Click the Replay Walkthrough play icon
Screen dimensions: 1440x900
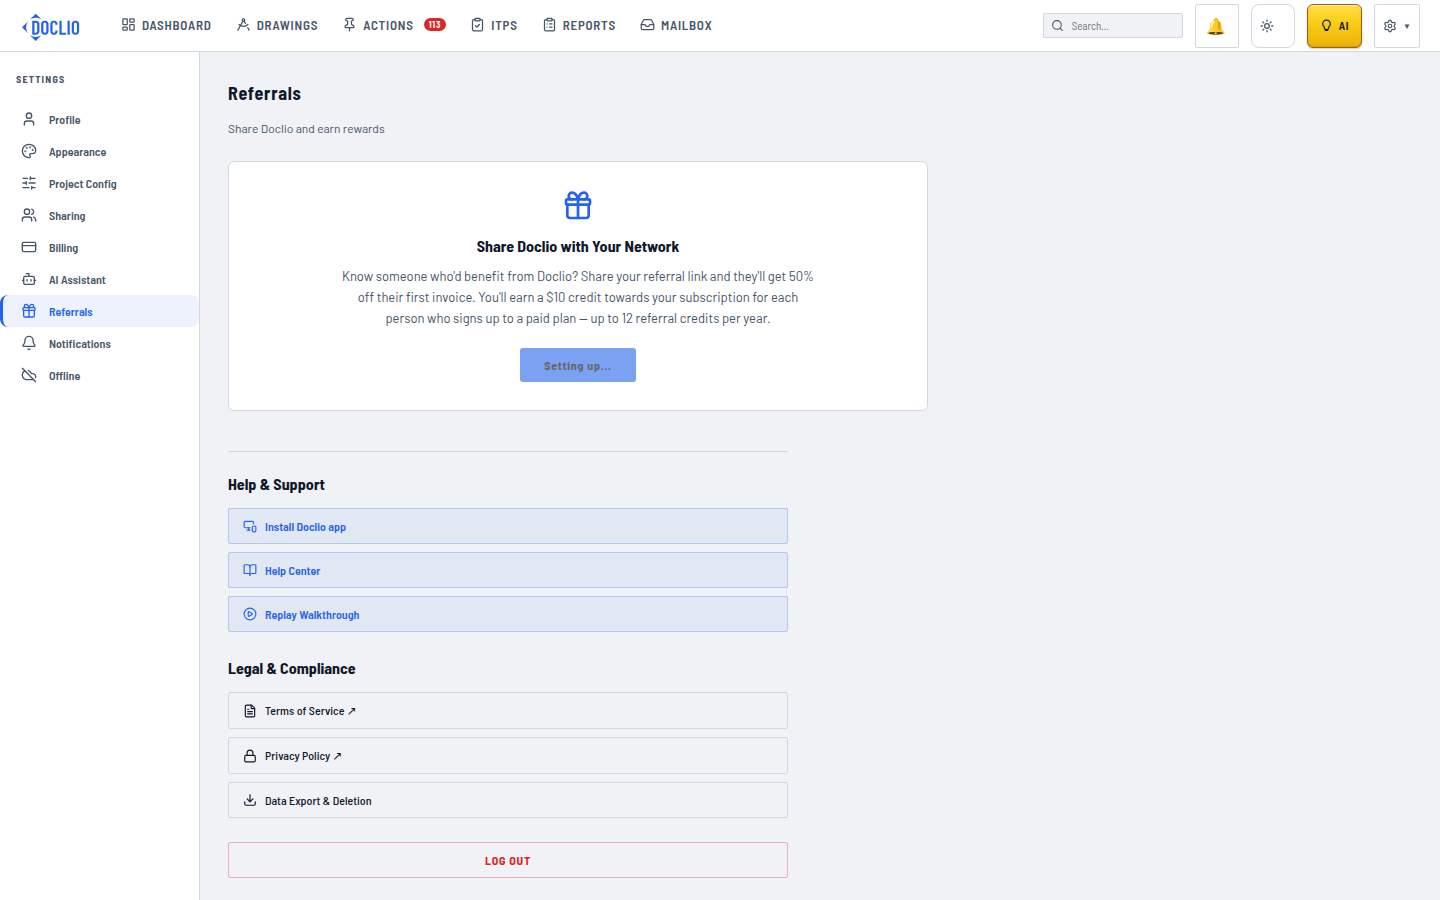click(x=250, y=614)
